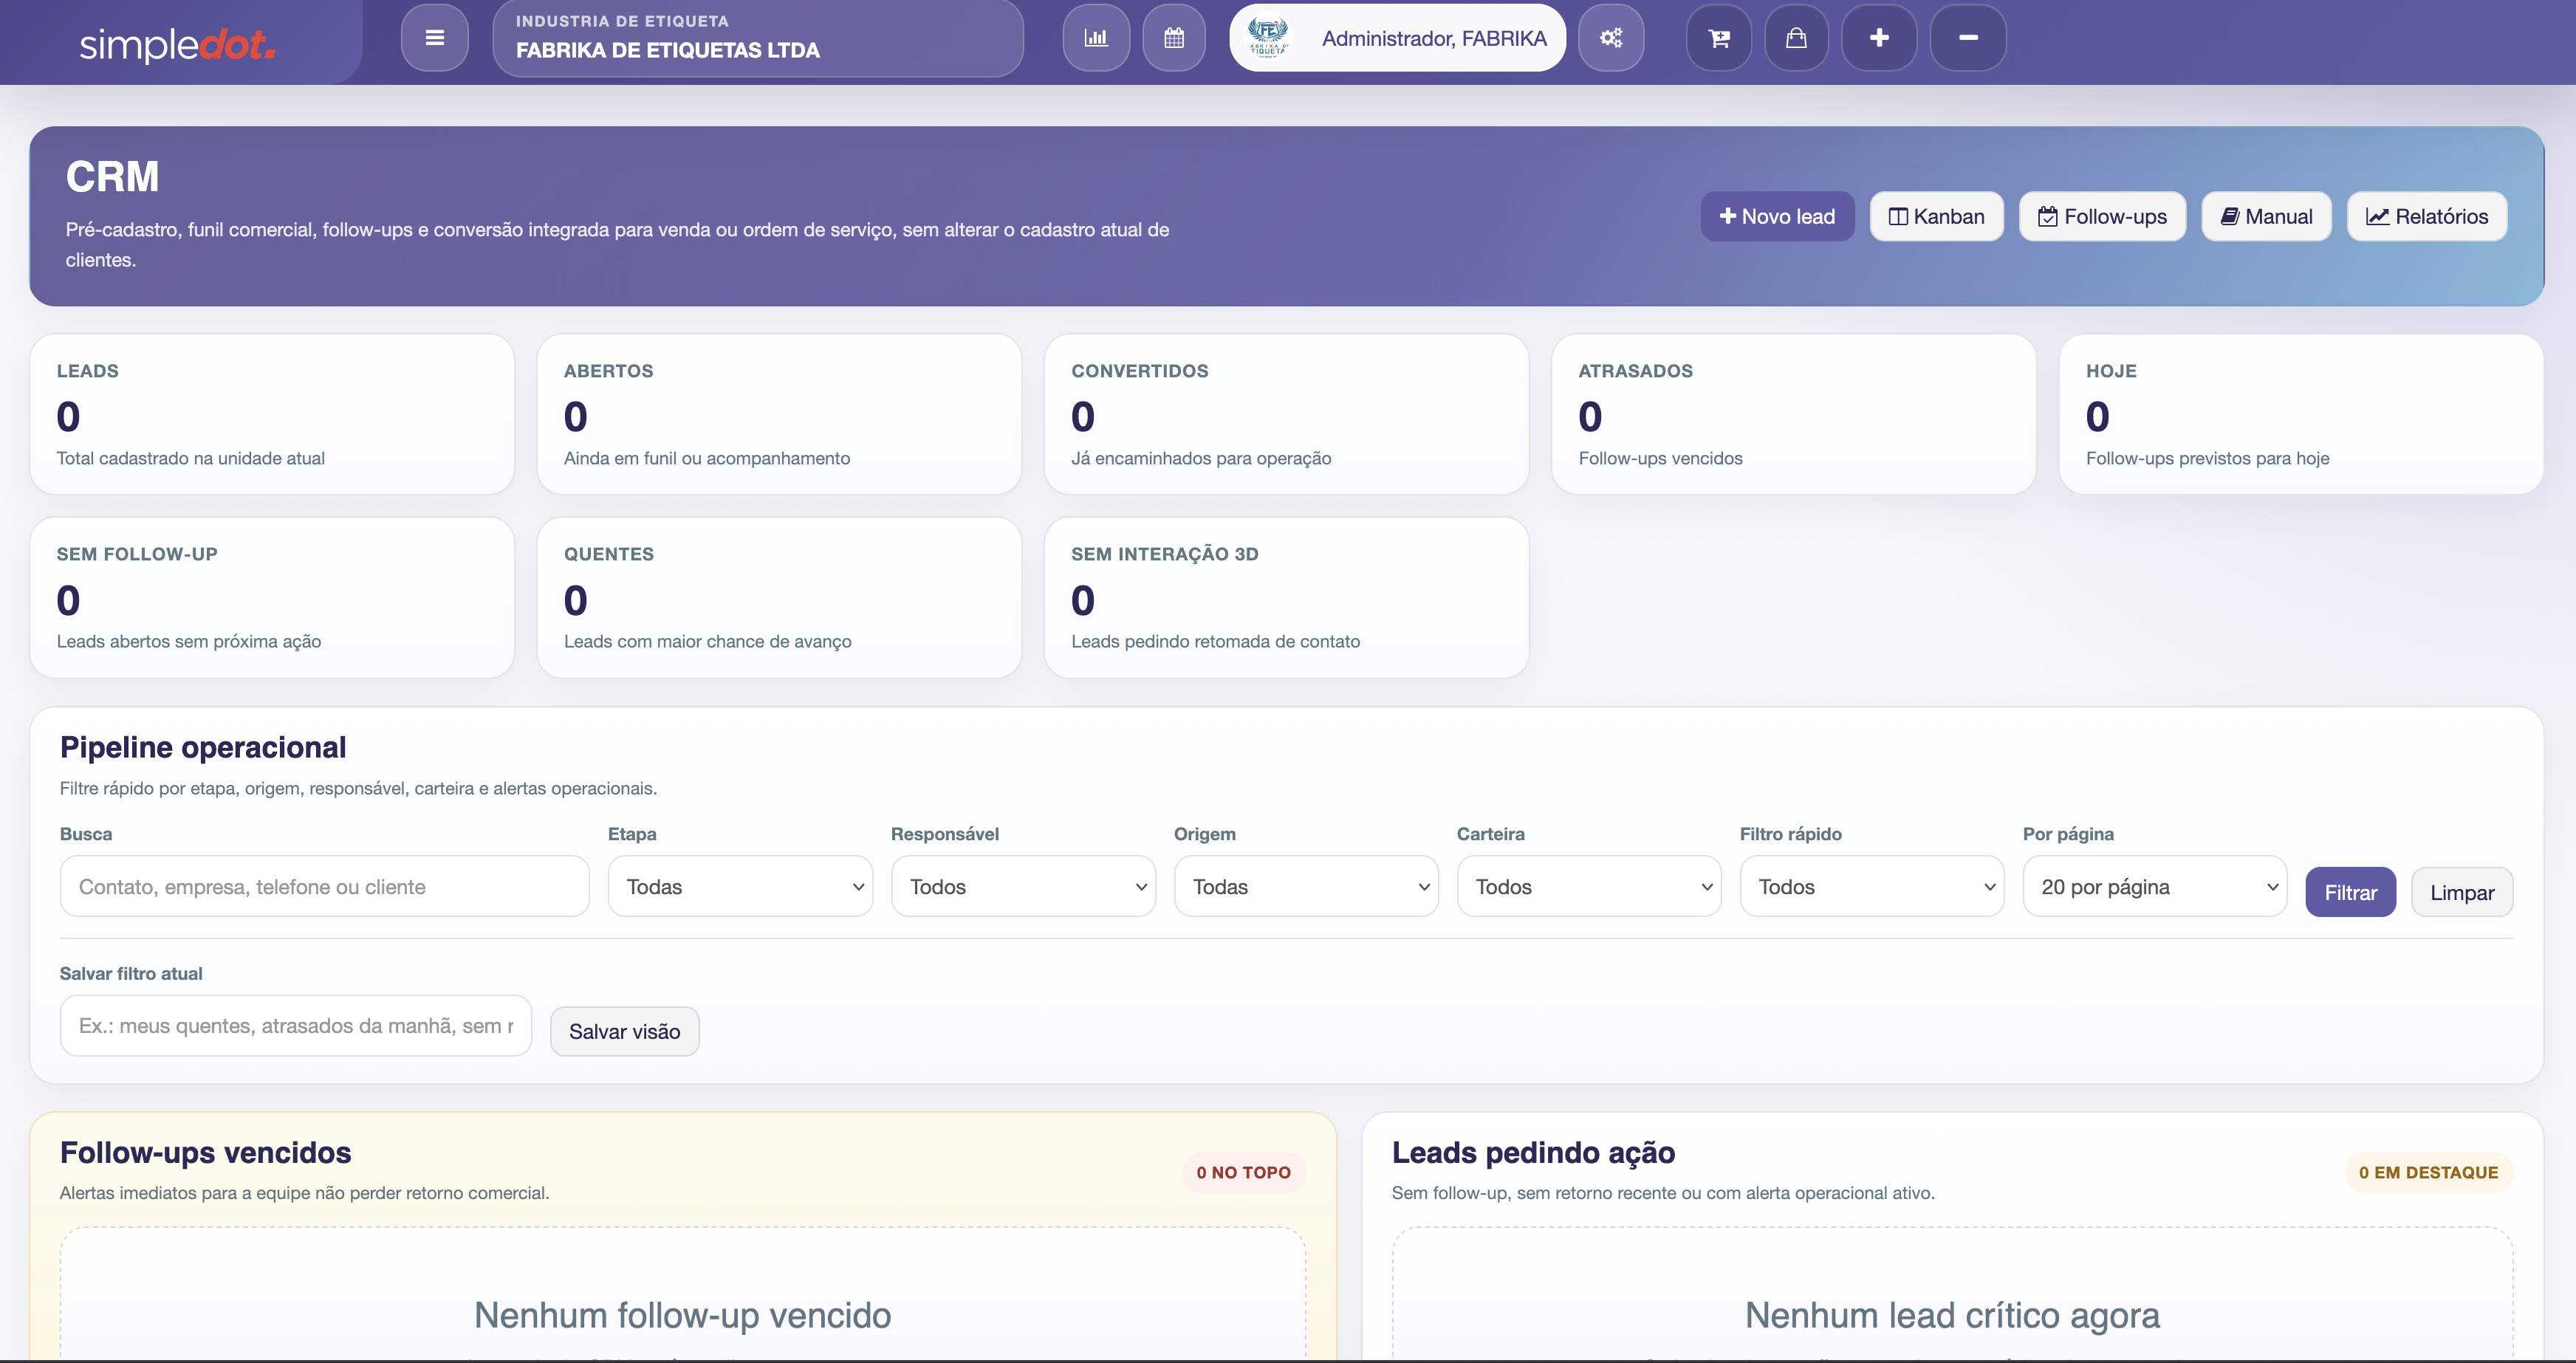
Task: Open the calendar icon in top bar
Action: coord(1174,37)
